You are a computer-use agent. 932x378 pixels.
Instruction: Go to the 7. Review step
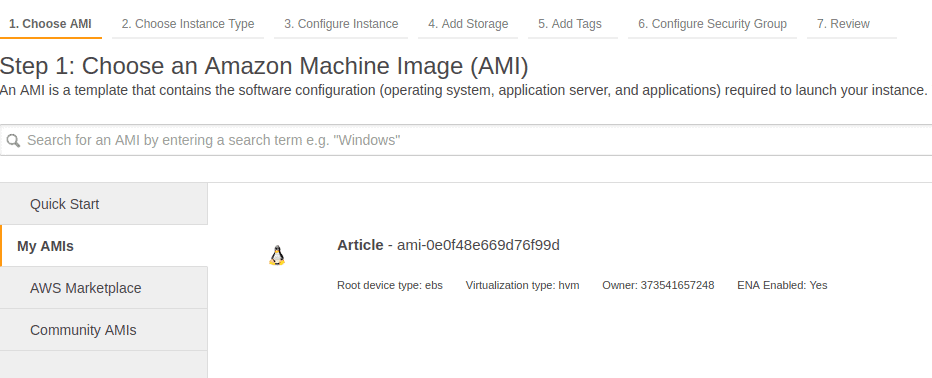click(x=852, y=24)
